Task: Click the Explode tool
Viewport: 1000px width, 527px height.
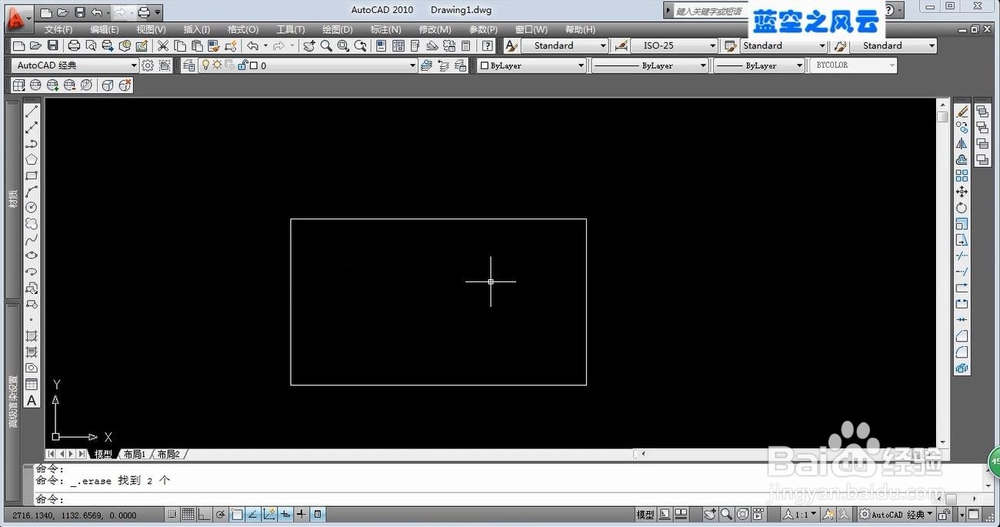Action: (962, 368)
